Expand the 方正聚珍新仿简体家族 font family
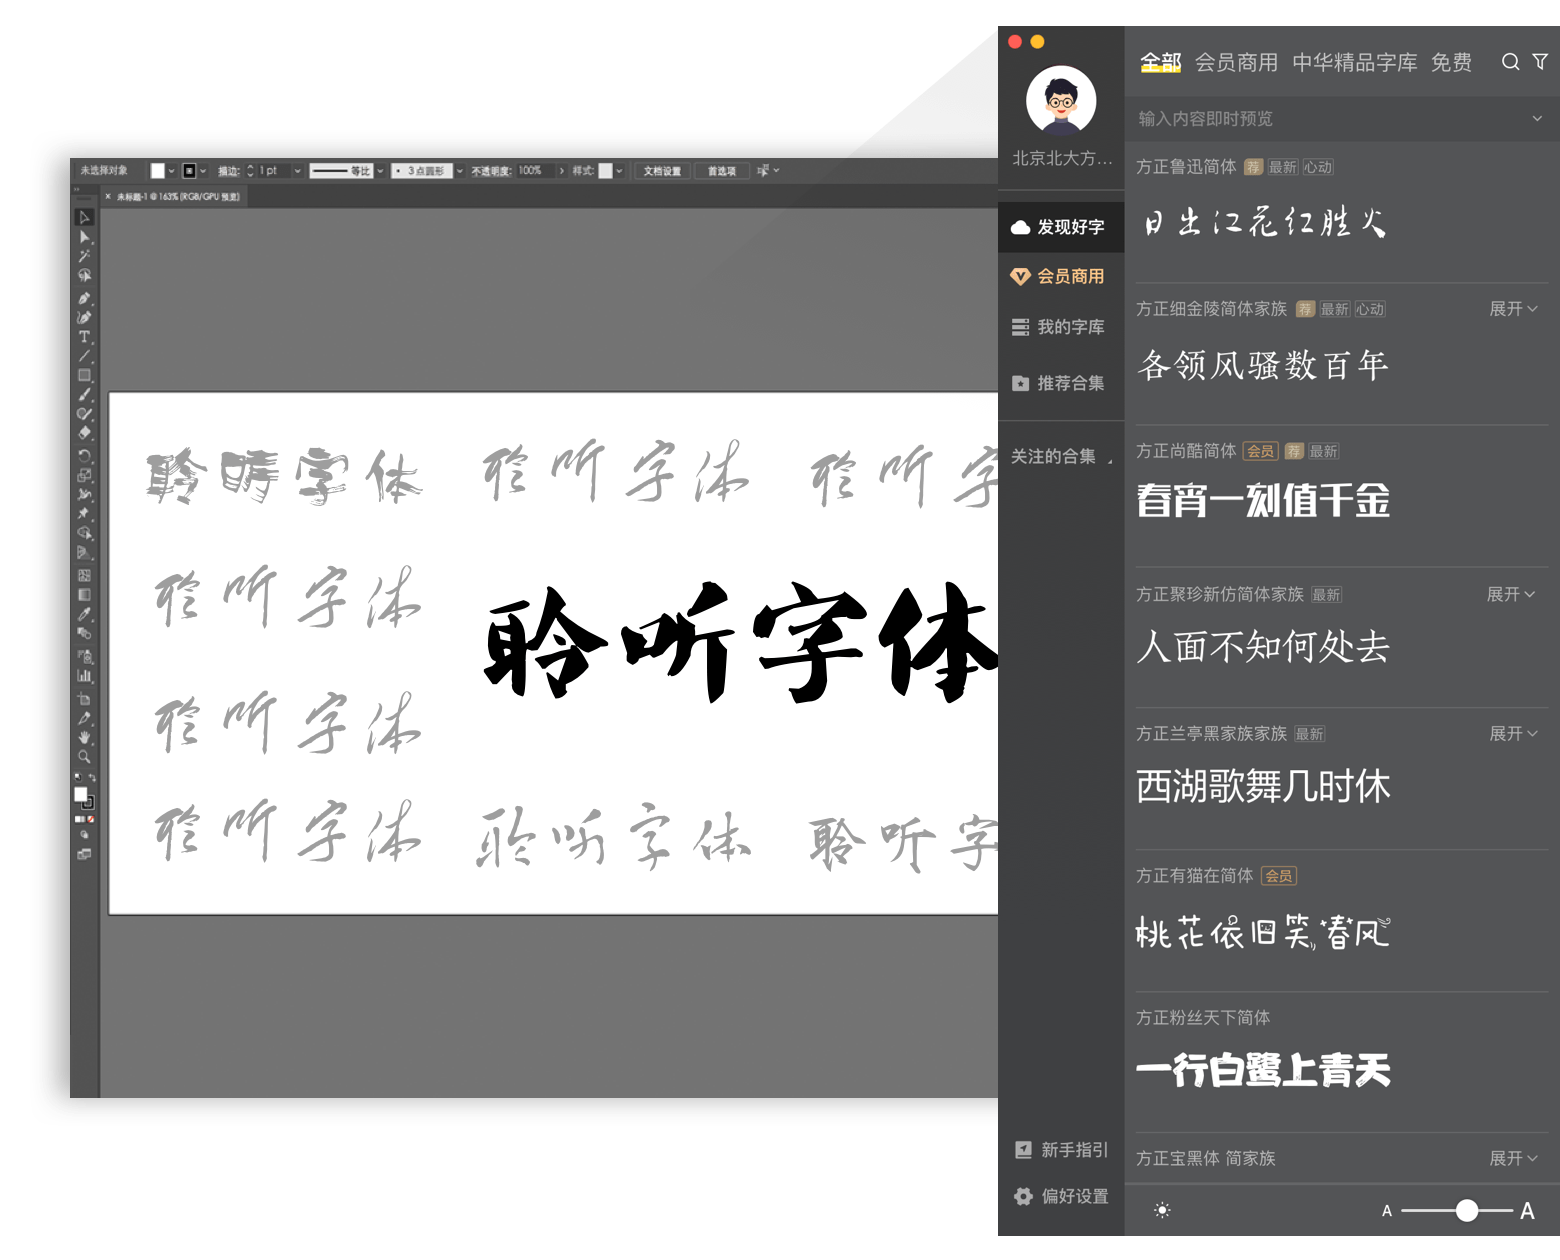Image resolution: width=1560 pixels, height=1260 pixels. [1511, 594]
